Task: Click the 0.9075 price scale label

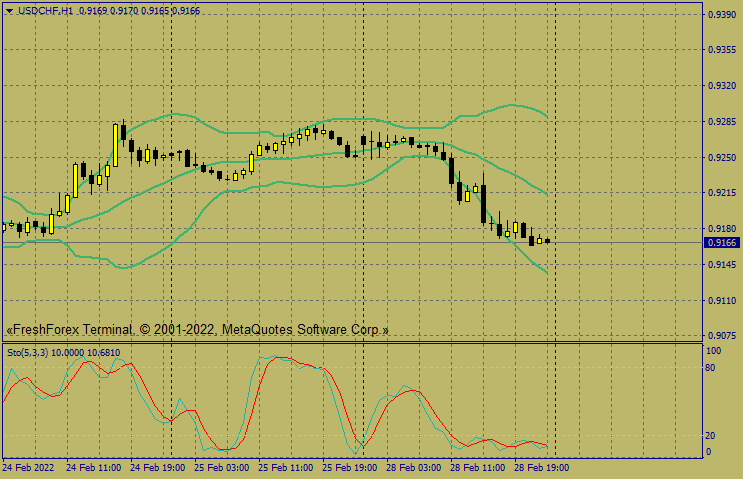Action: click(722, 335)
